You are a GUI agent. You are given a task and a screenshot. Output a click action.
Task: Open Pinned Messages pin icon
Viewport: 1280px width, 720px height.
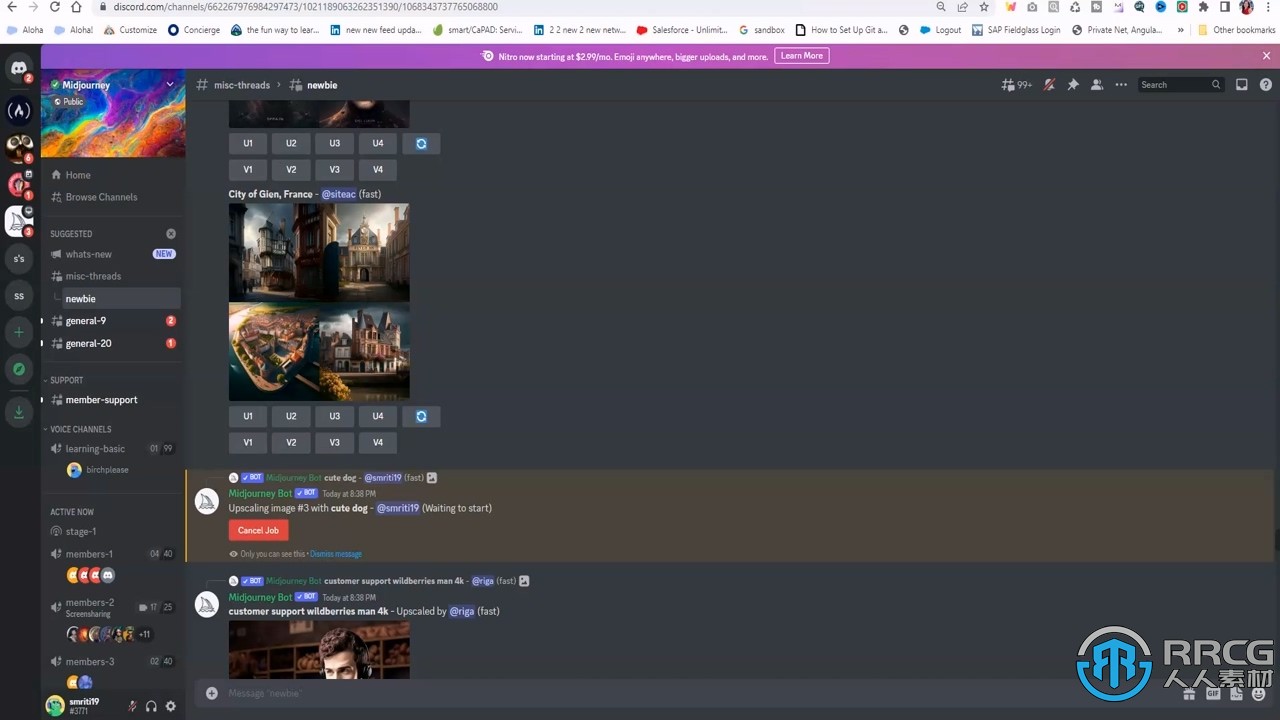[1073, 85]
